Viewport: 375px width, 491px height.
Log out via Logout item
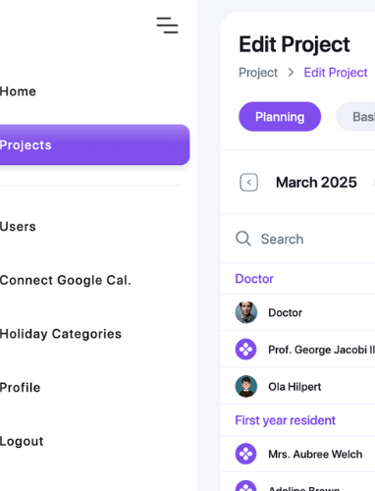click(22, 441)
